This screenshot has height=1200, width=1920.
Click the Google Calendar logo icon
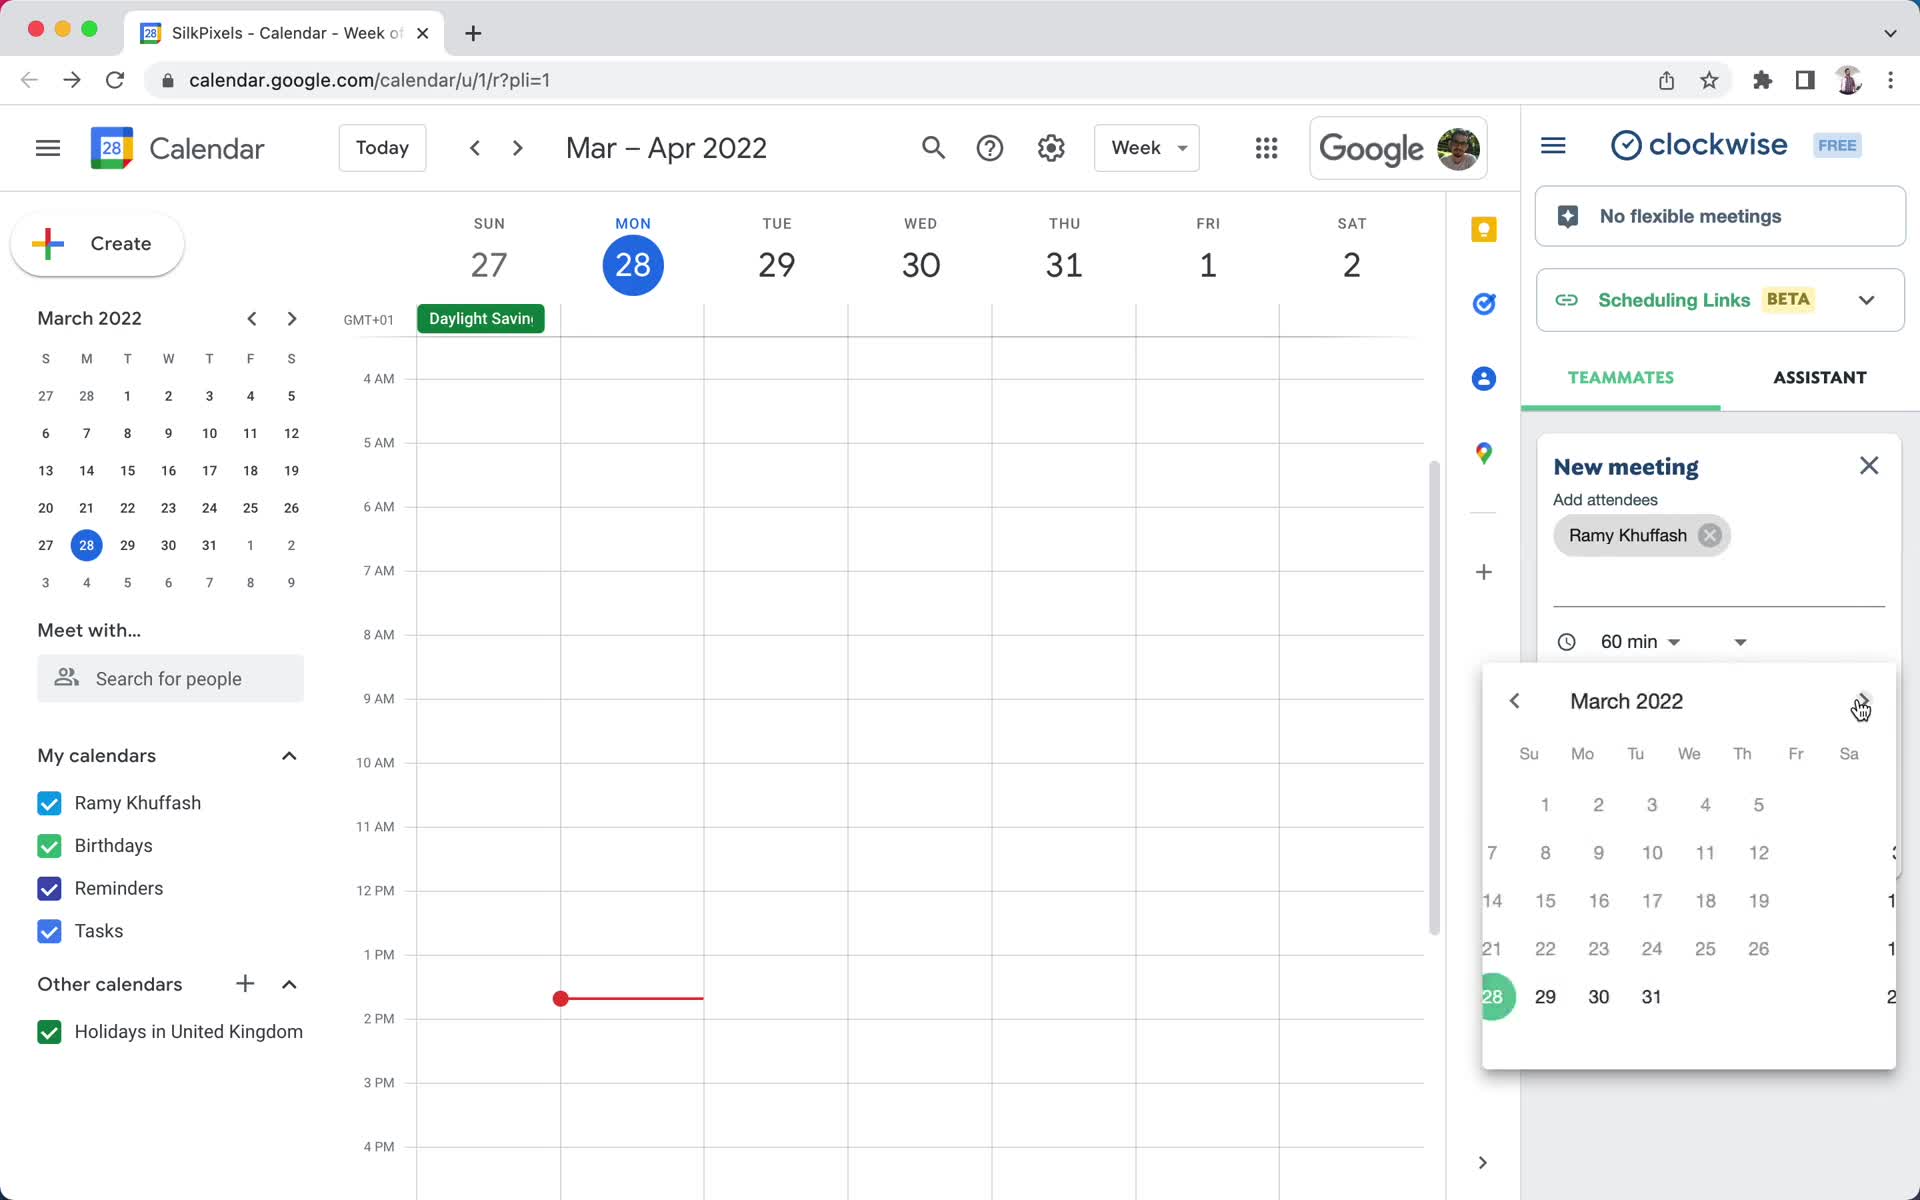click(111, 148)
